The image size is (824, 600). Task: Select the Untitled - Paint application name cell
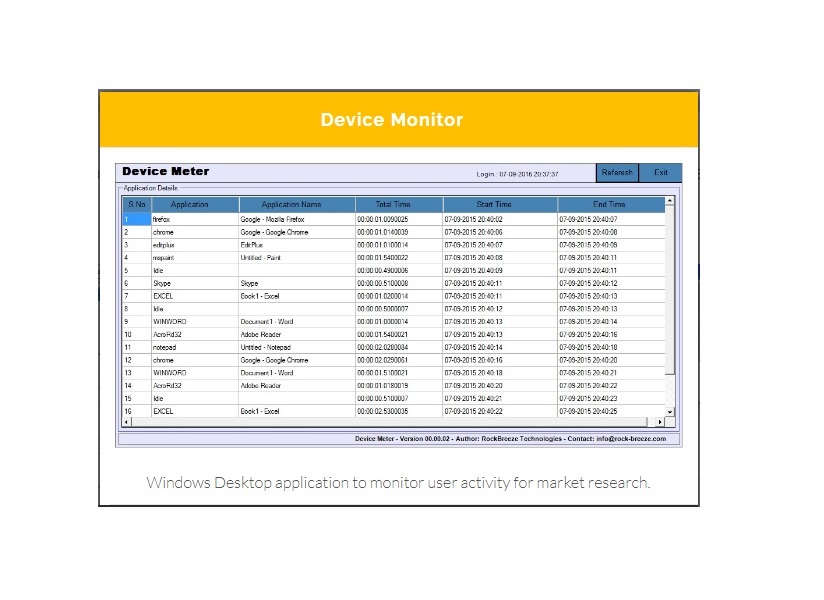pyautogui.click(x=296, y=258)
